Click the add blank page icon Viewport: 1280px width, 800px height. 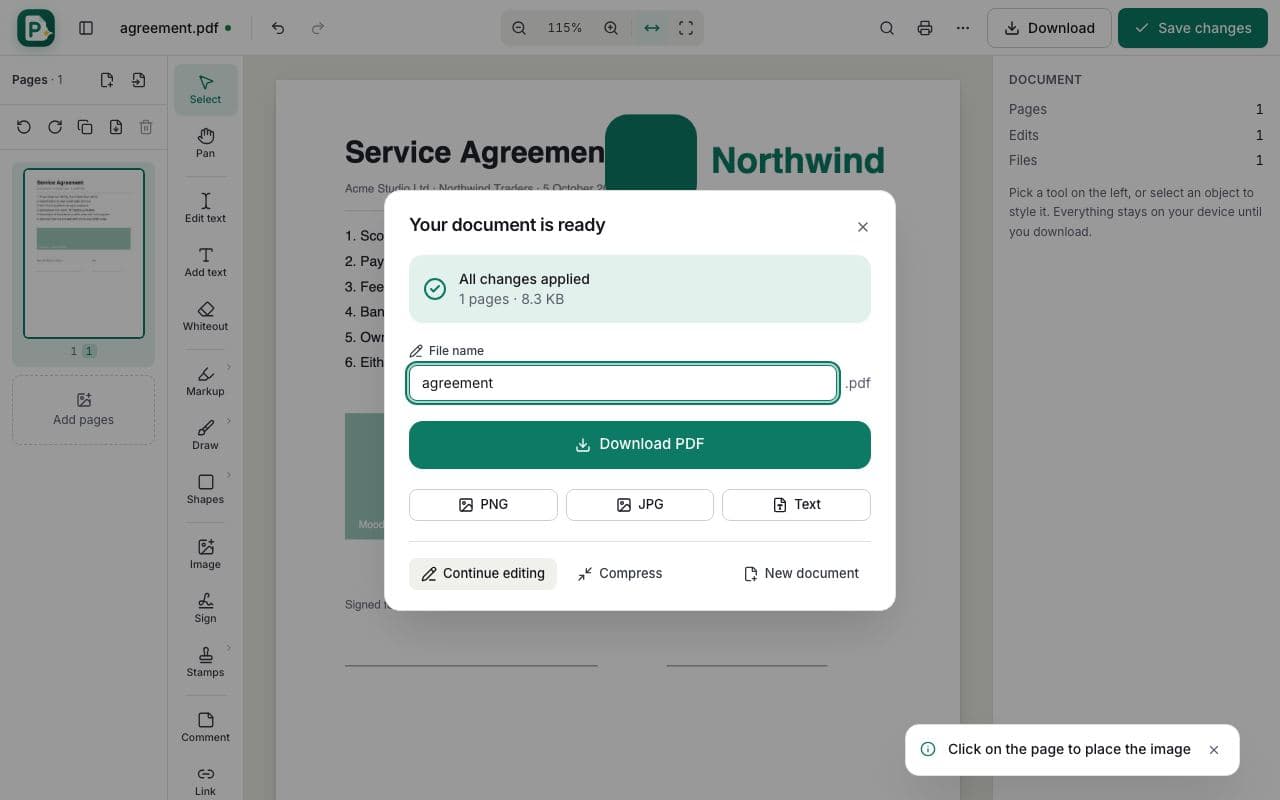coord(107,80)
